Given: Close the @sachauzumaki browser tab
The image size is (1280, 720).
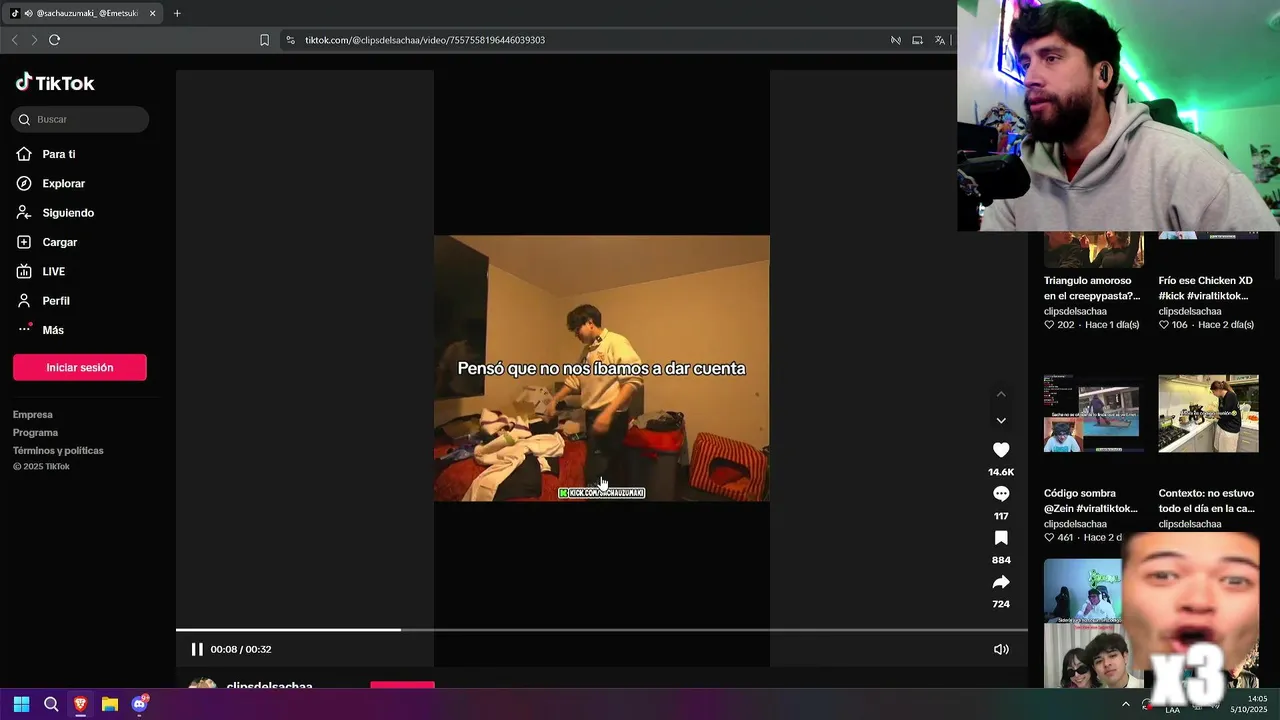Looking at the screenshot, I should pos(153,14).
